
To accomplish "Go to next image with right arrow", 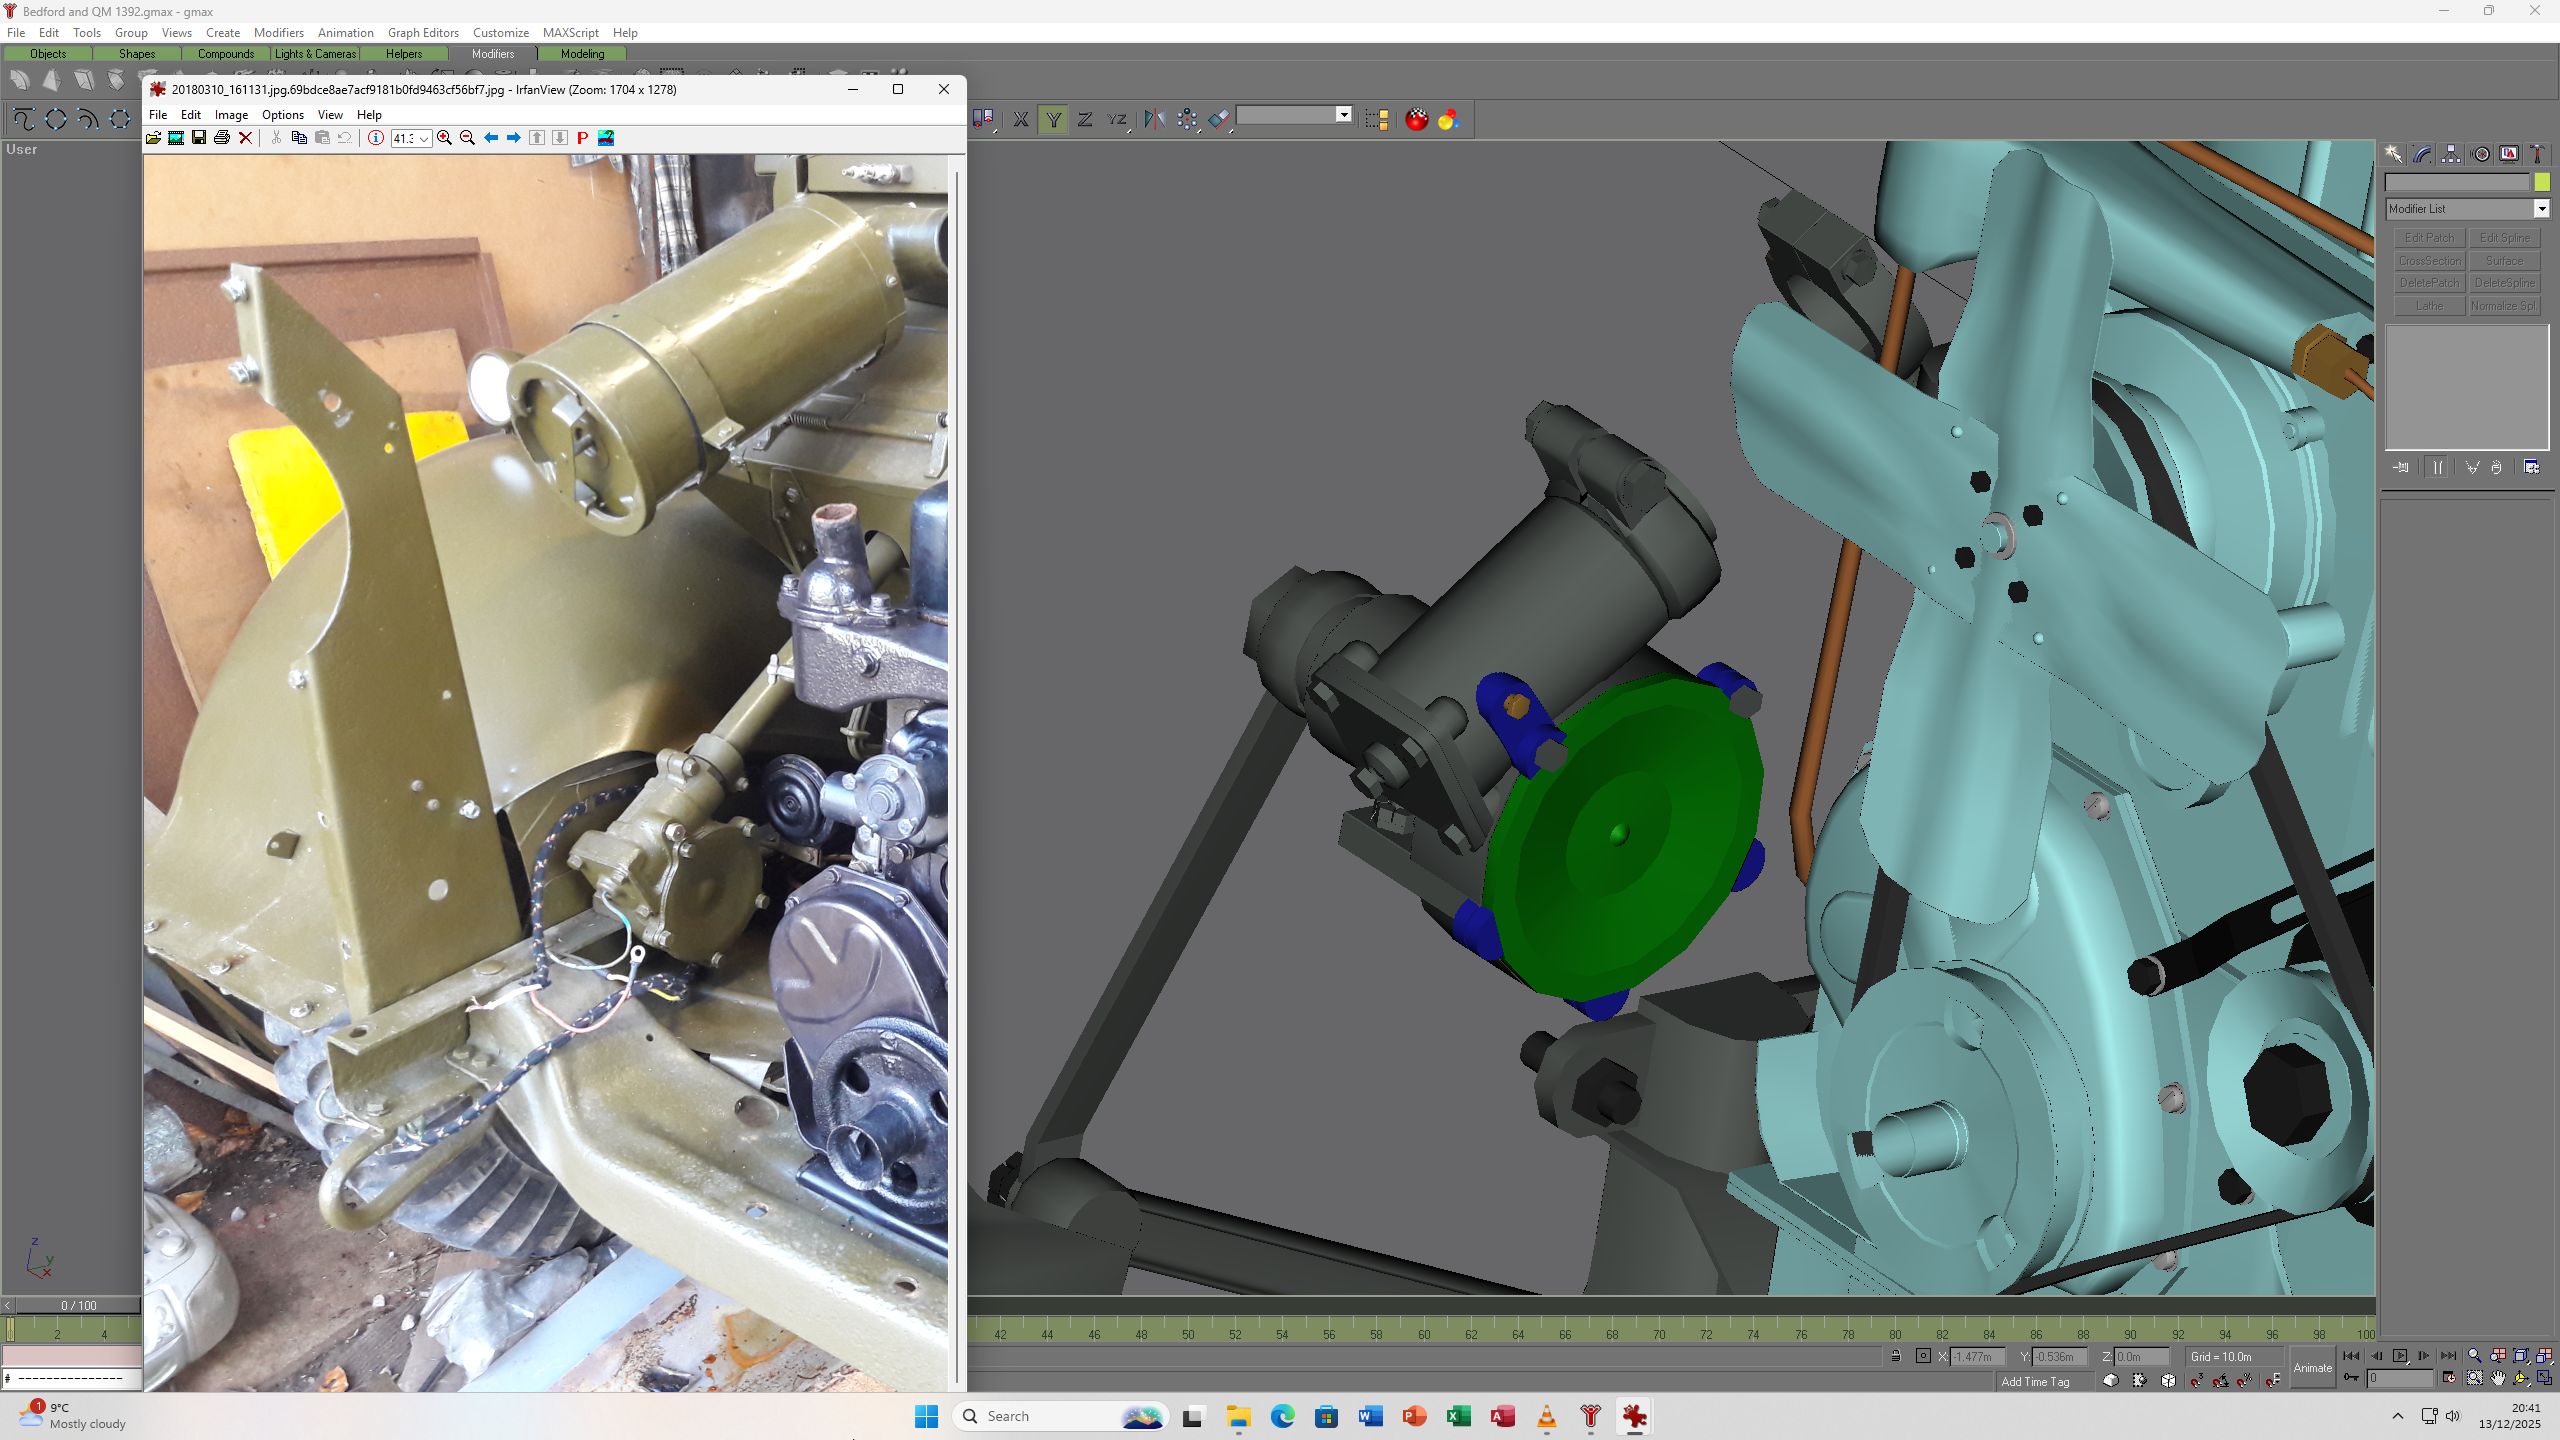I will 514,138.
